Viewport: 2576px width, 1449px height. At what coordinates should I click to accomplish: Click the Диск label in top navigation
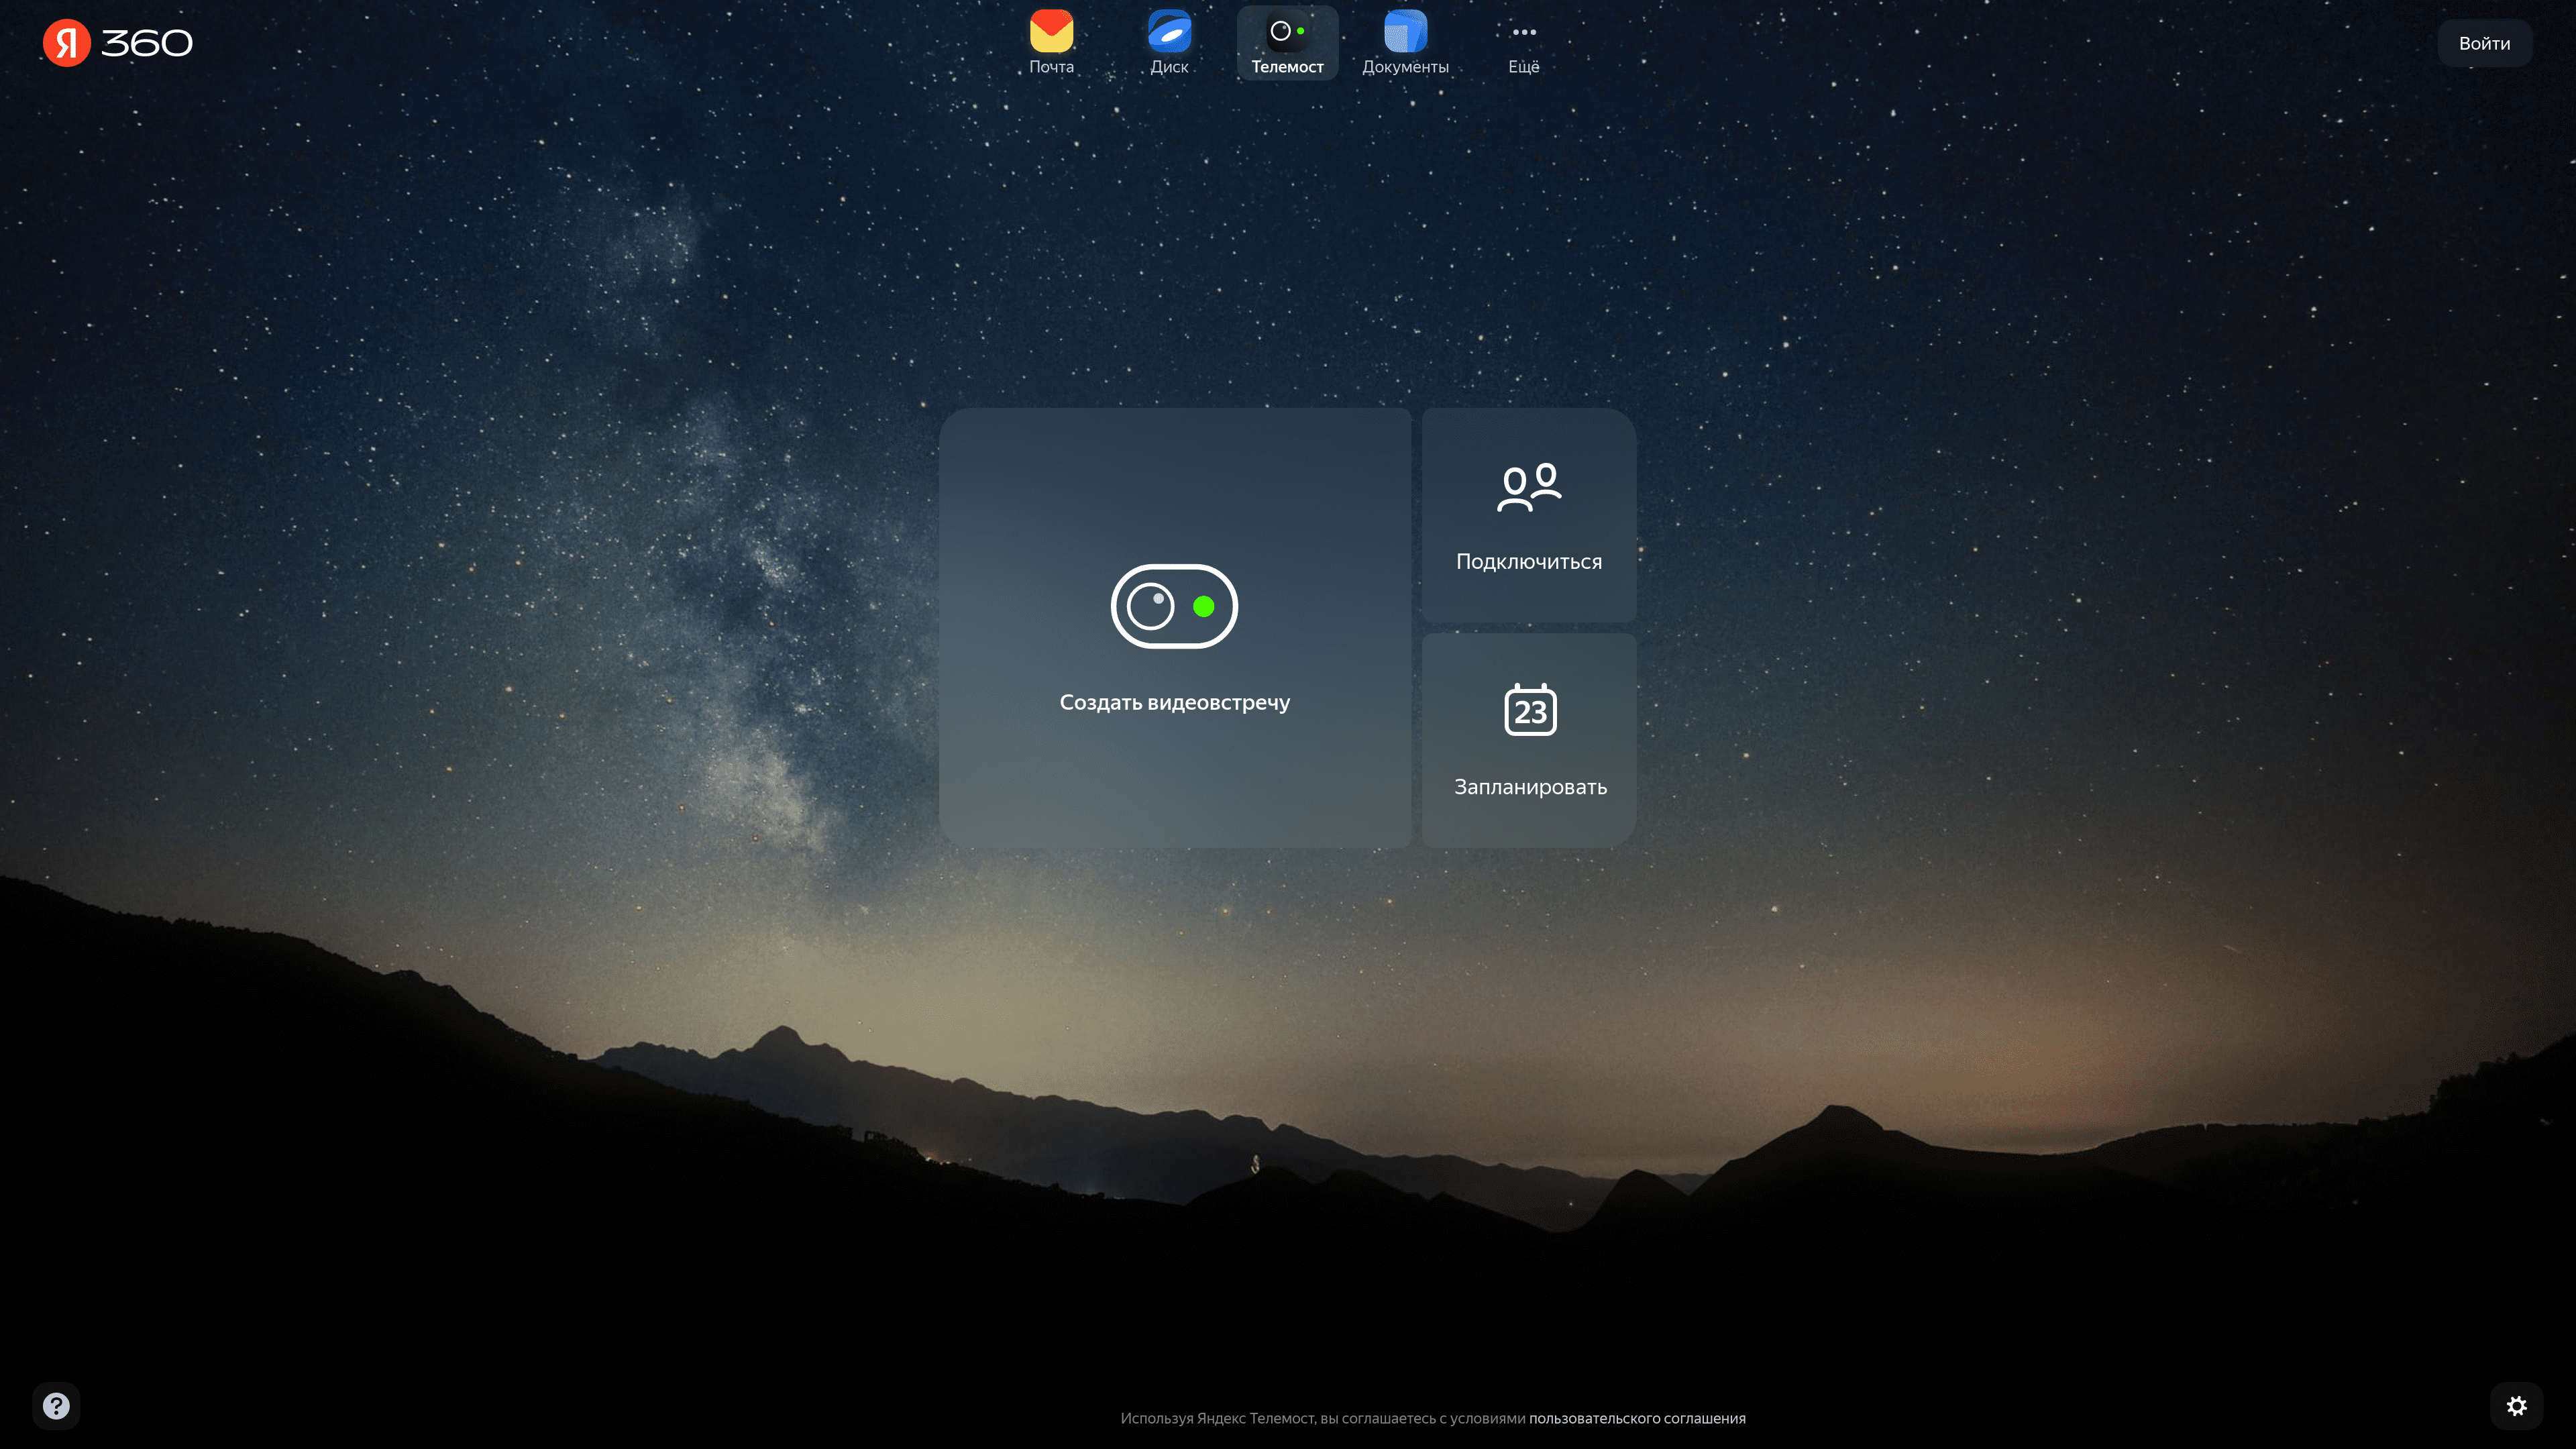[x=1169, y=67]
